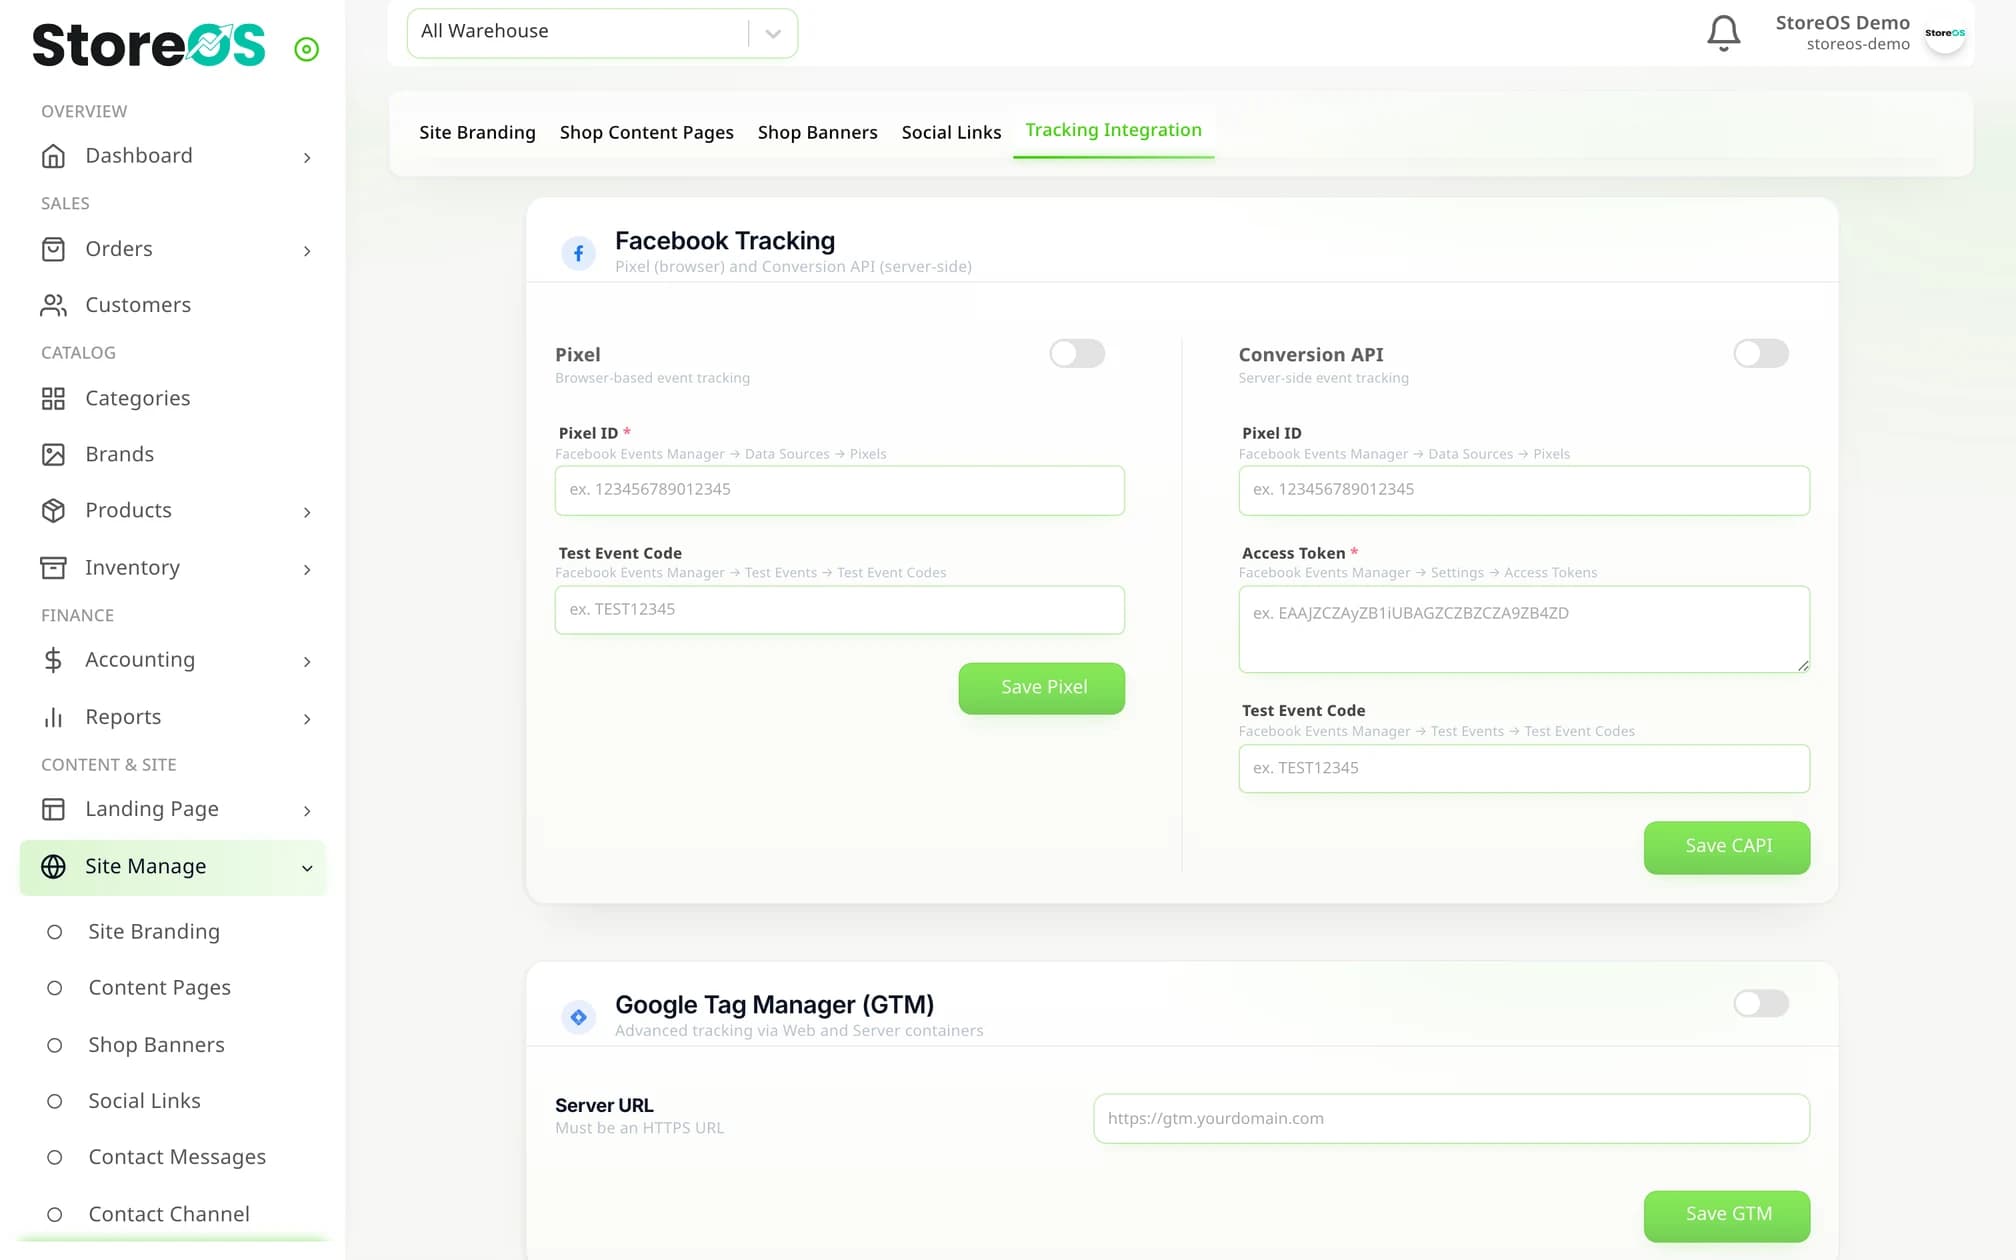Open Dashboard via its home icon
This screenshot has height=1260, width=2016.
tap(53, 156)
